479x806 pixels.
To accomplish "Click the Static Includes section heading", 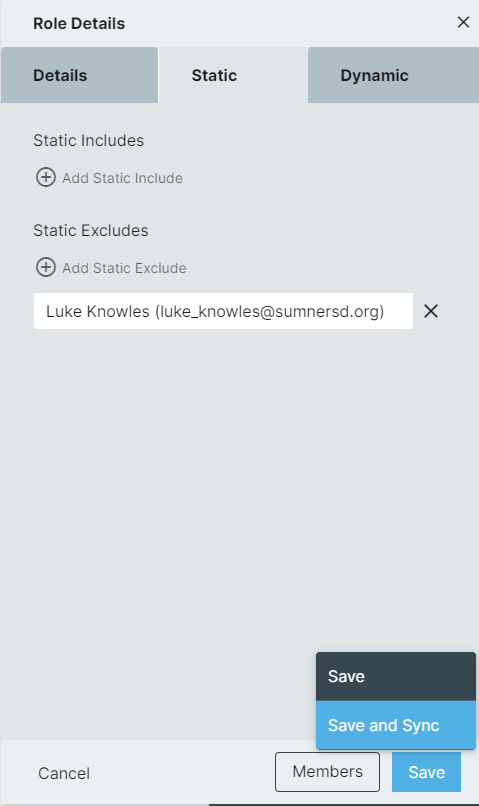I will coord(88,140).
